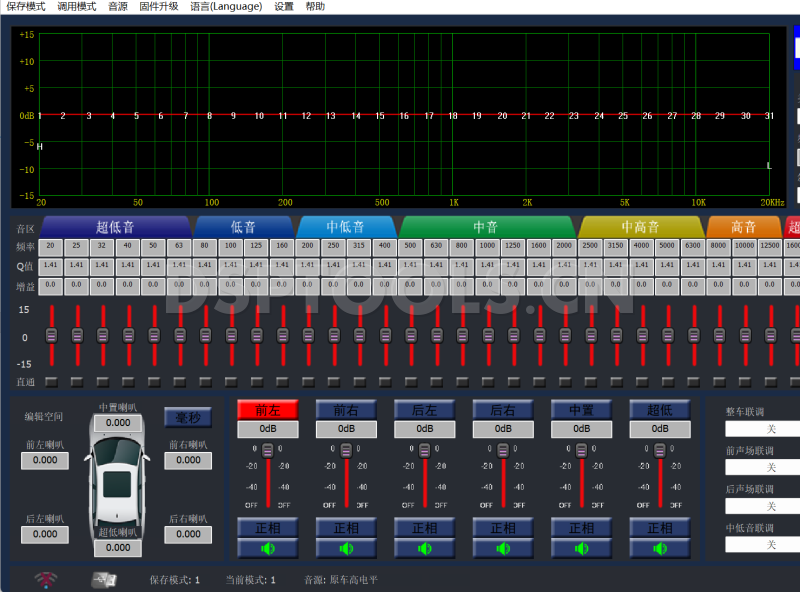
Task: Mute the 前右 channel speaker icon
Action: pyautogui.click(x=345, y=546)
